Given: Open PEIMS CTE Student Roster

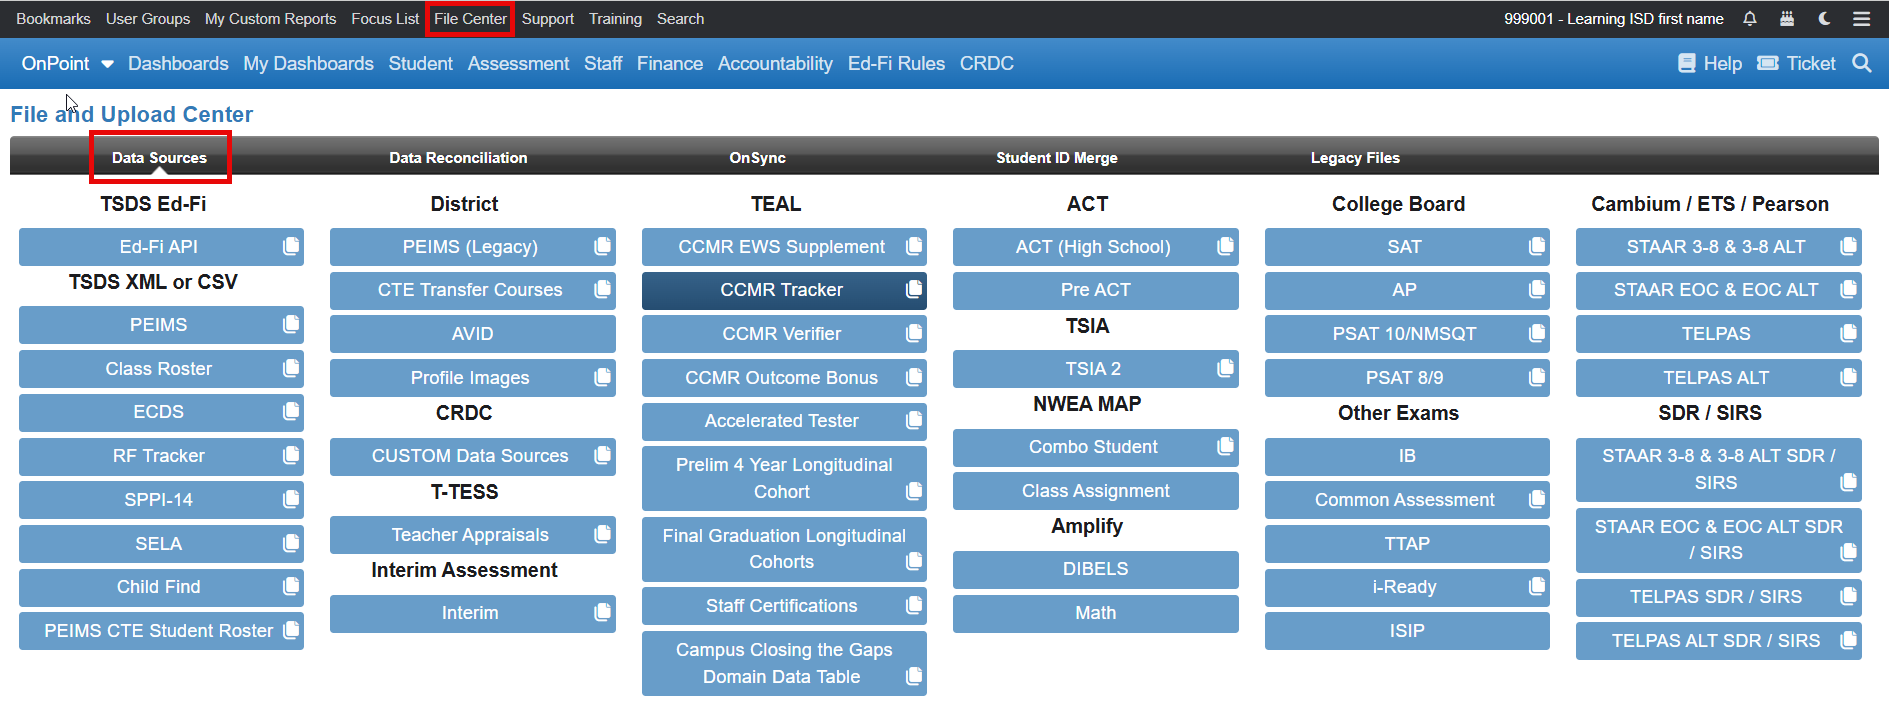Looking at the screenshot, I should pos(160,631).
